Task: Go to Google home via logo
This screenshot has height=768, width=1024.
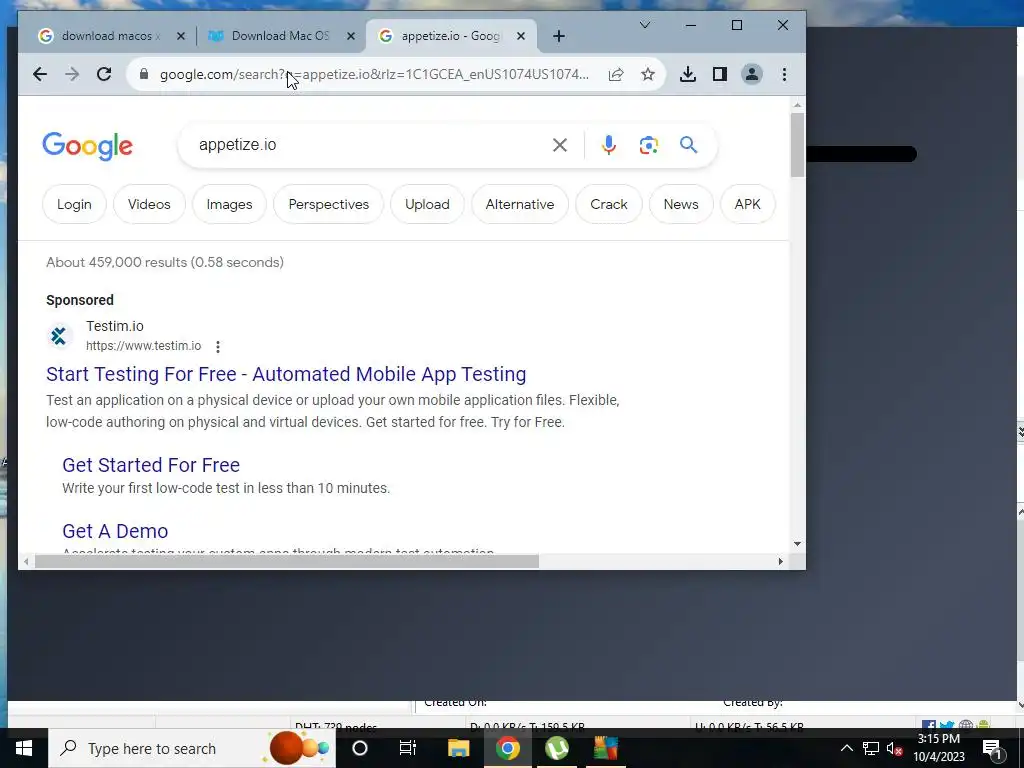Action: click(x=88, y=146)
